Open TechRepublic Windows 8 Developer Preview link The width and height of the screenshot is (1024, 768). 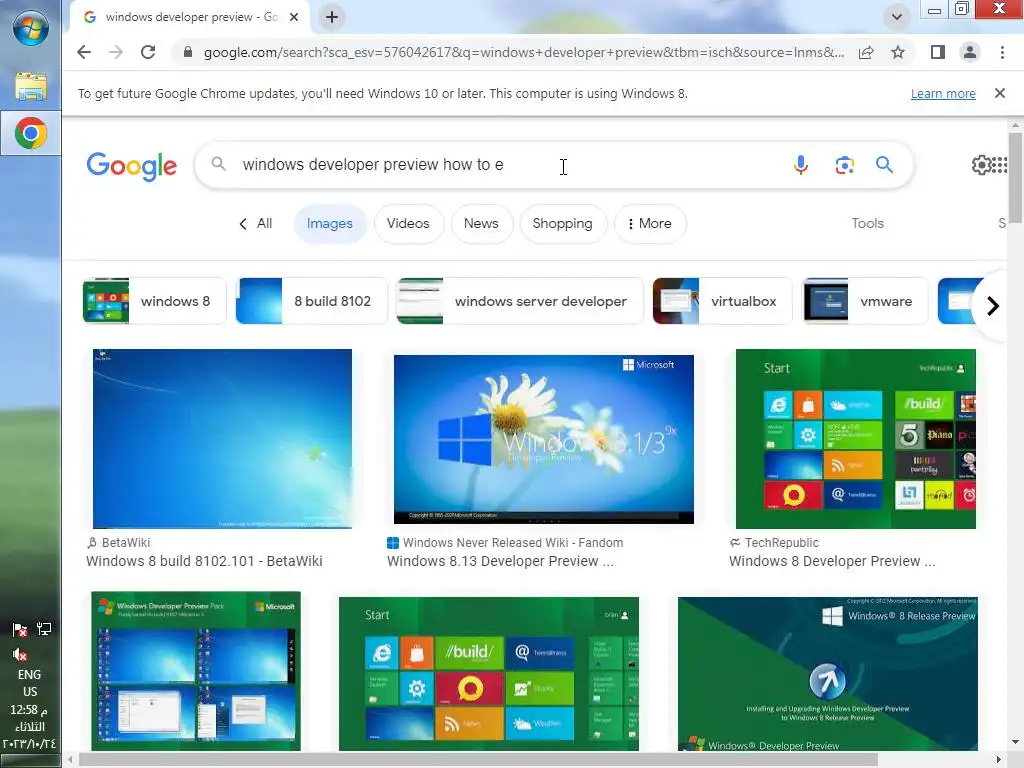click(832, 561)
